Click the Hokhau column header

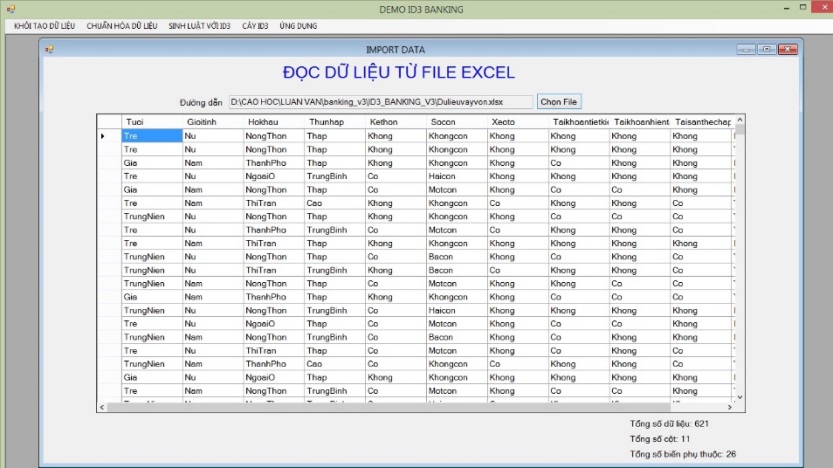[274, 122]
